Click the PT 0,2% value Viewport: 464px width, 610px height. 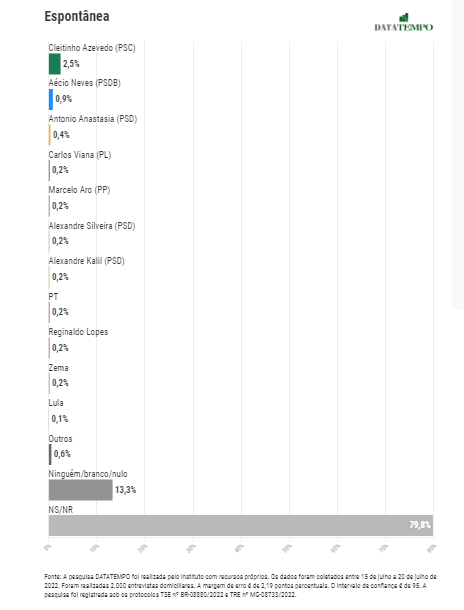point(60,312)
